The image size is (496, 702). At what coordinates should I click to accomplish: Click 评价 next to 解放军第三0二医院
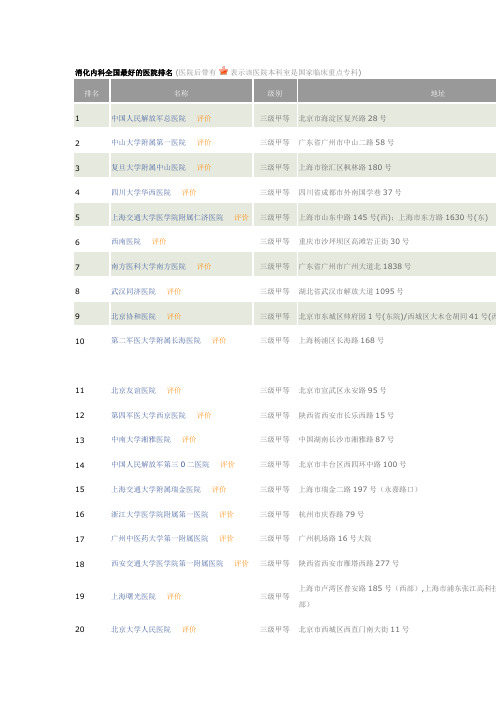tap(227, 465)
